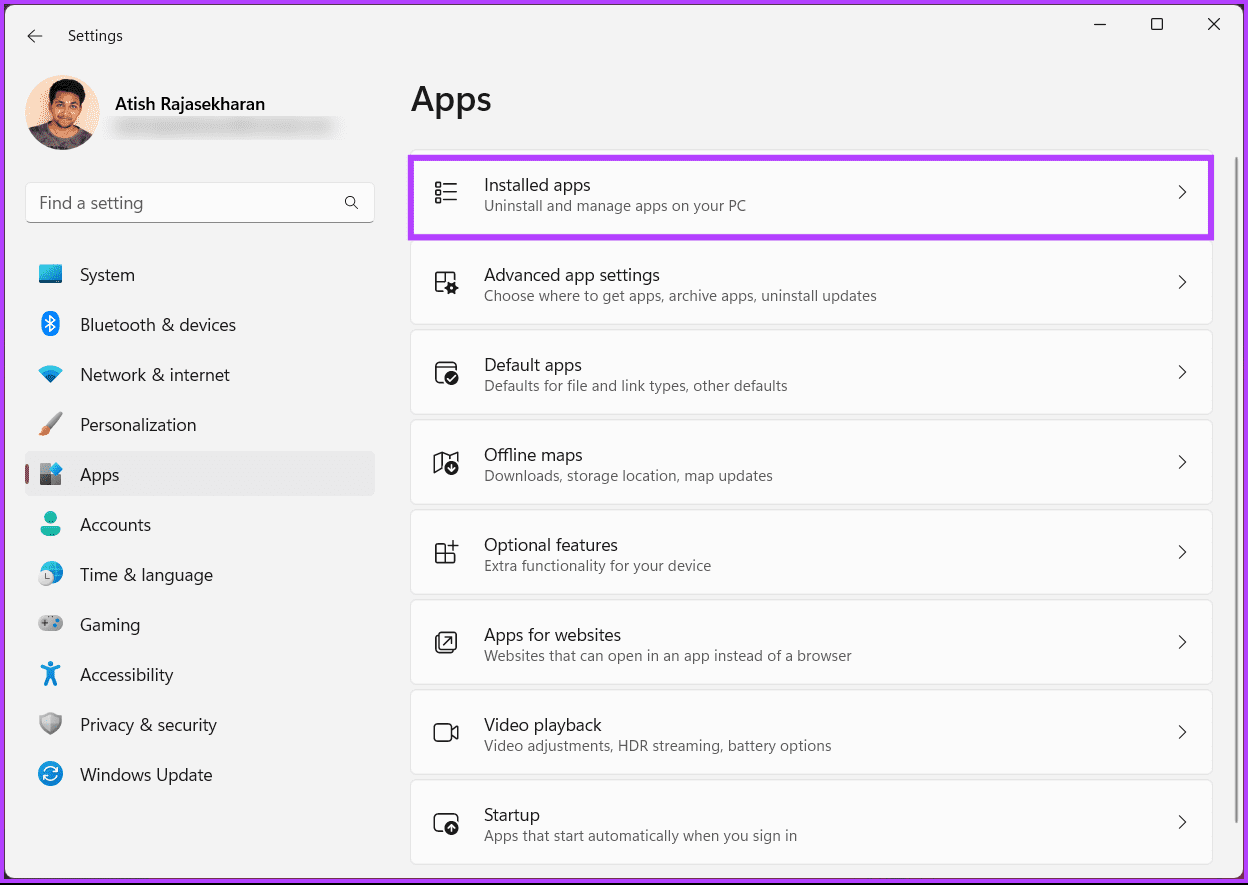Click the Windows Update refresh icon

pyautogui.click(x=51, y=774)
